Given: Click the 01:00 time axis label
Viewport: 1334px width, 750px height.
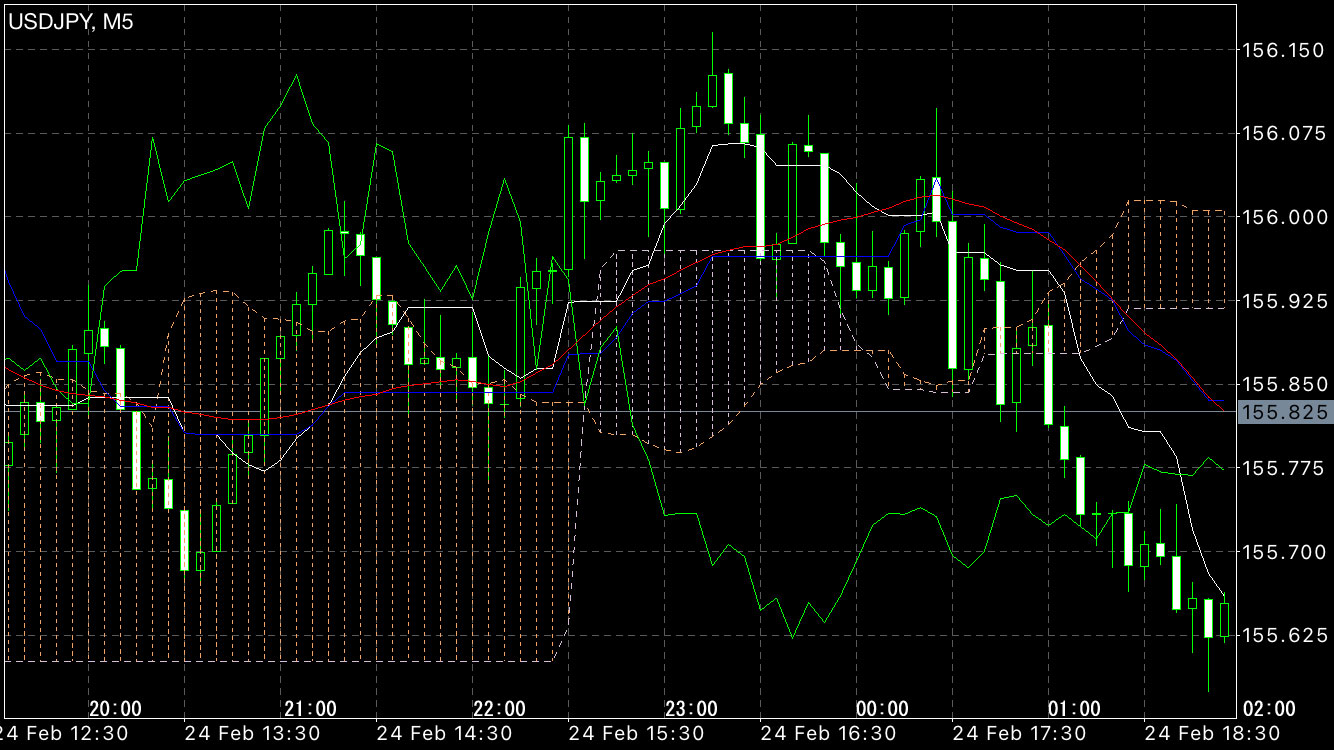Looking at the screenshot, I should [x=1075, y=709].
